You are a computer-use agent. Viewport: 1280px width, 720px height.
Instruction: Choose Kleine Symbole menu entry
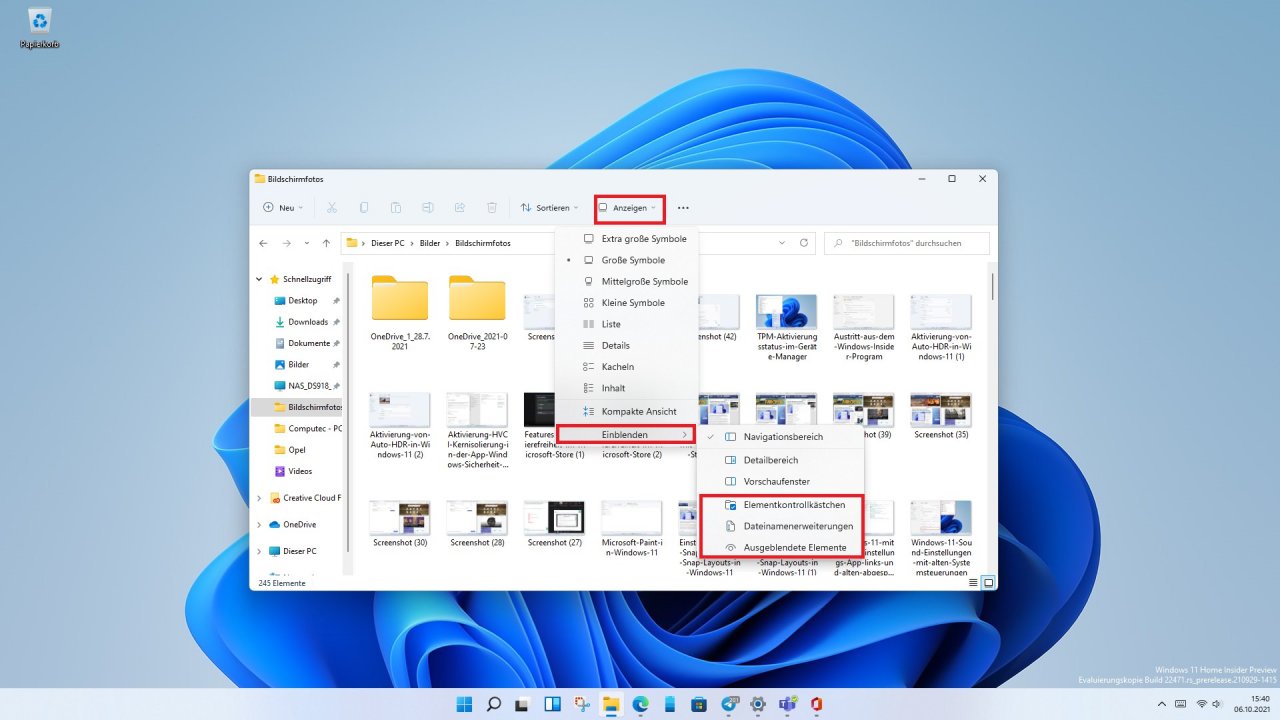[x=627, y=303]
